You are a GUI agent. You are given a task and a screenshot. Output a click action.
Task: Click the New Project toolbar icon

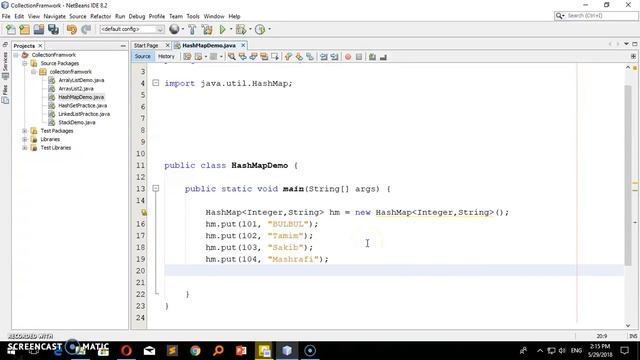point(24,29)
